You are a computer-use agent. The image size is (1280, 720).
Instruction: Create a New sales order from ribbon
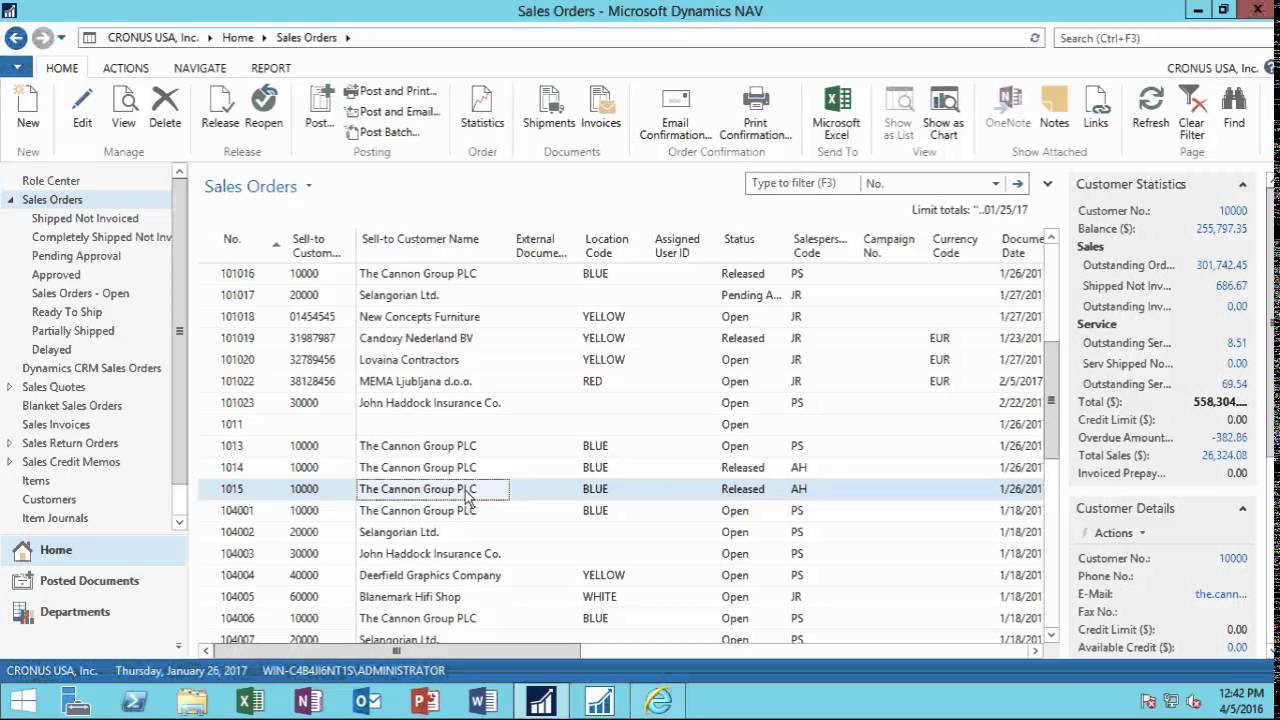tap(28, 108)
